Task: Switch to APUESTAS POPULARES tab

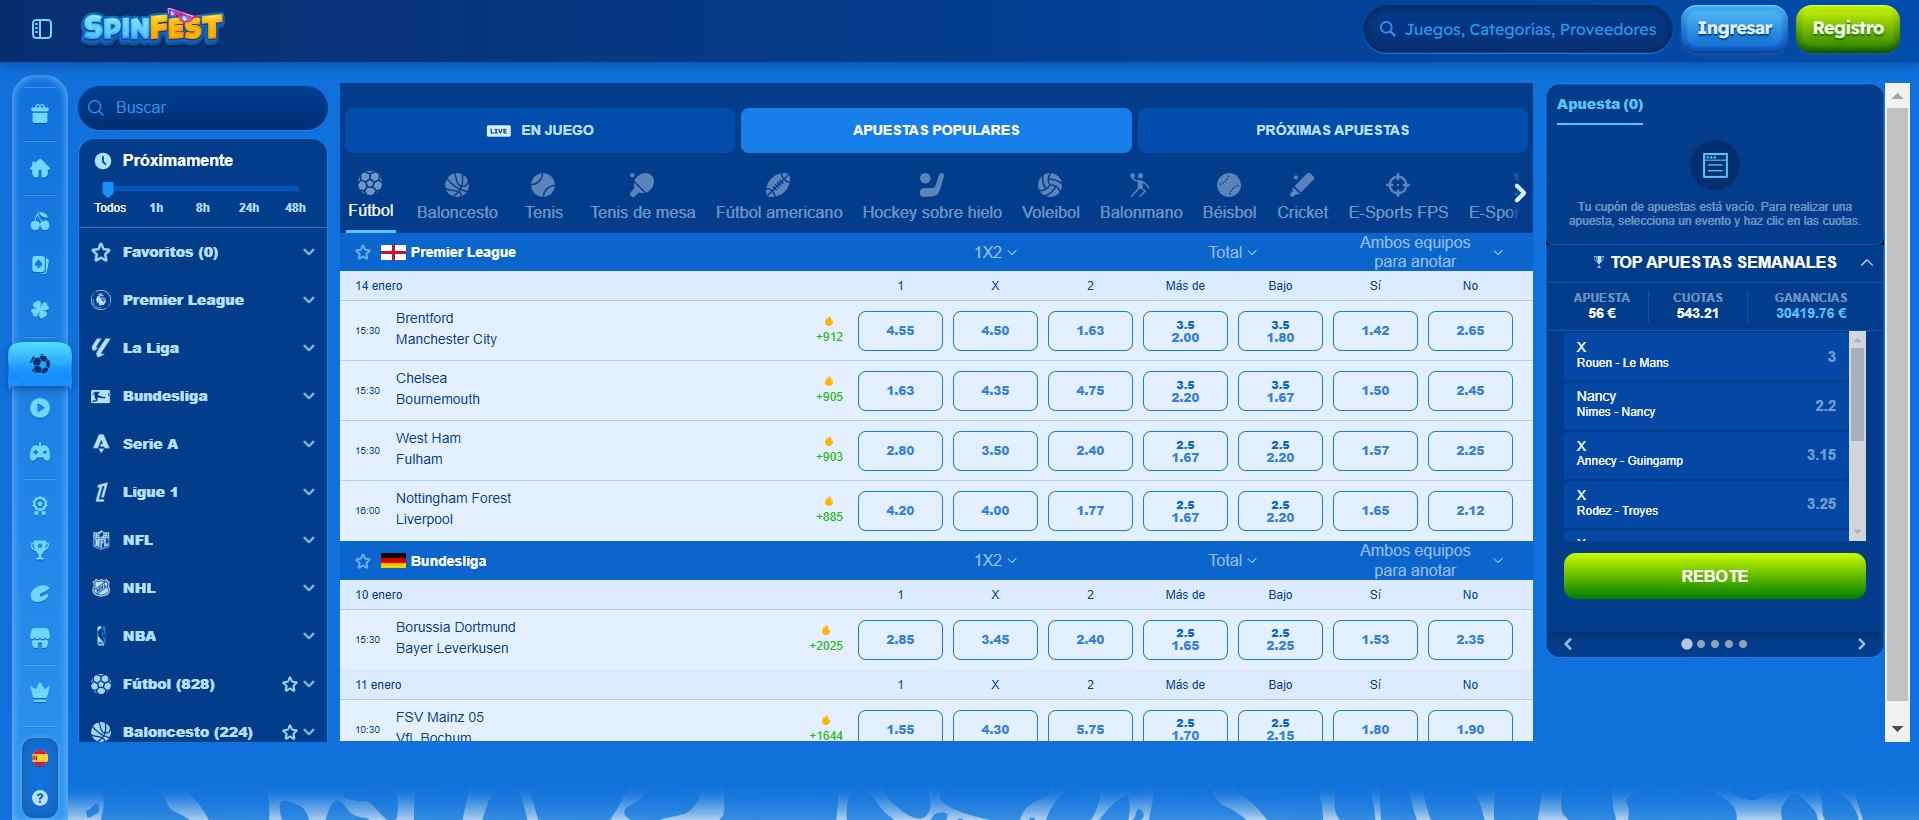Action: tap(936, 130)
